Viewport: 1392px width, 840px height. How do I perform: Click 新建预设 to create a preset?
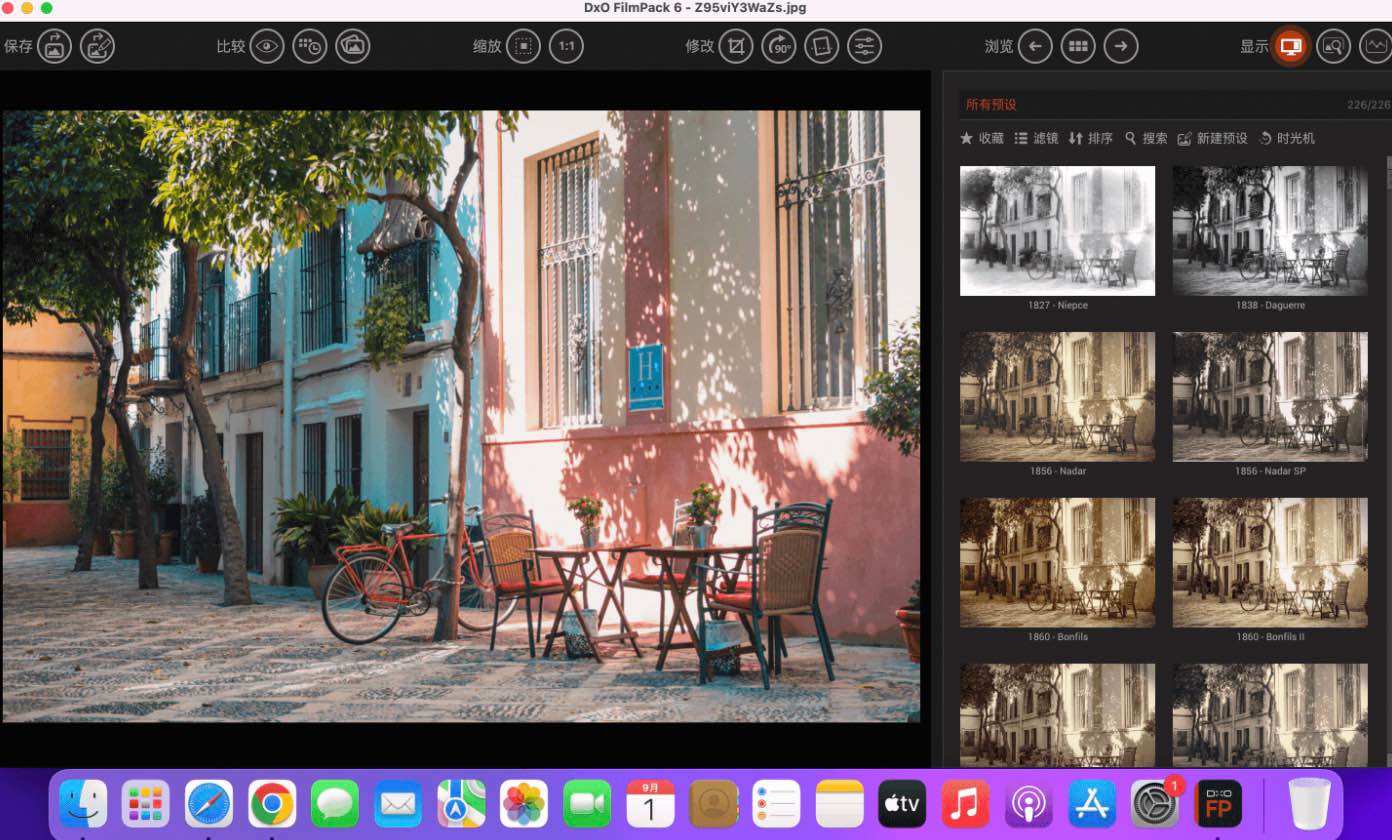point(1212,138)
